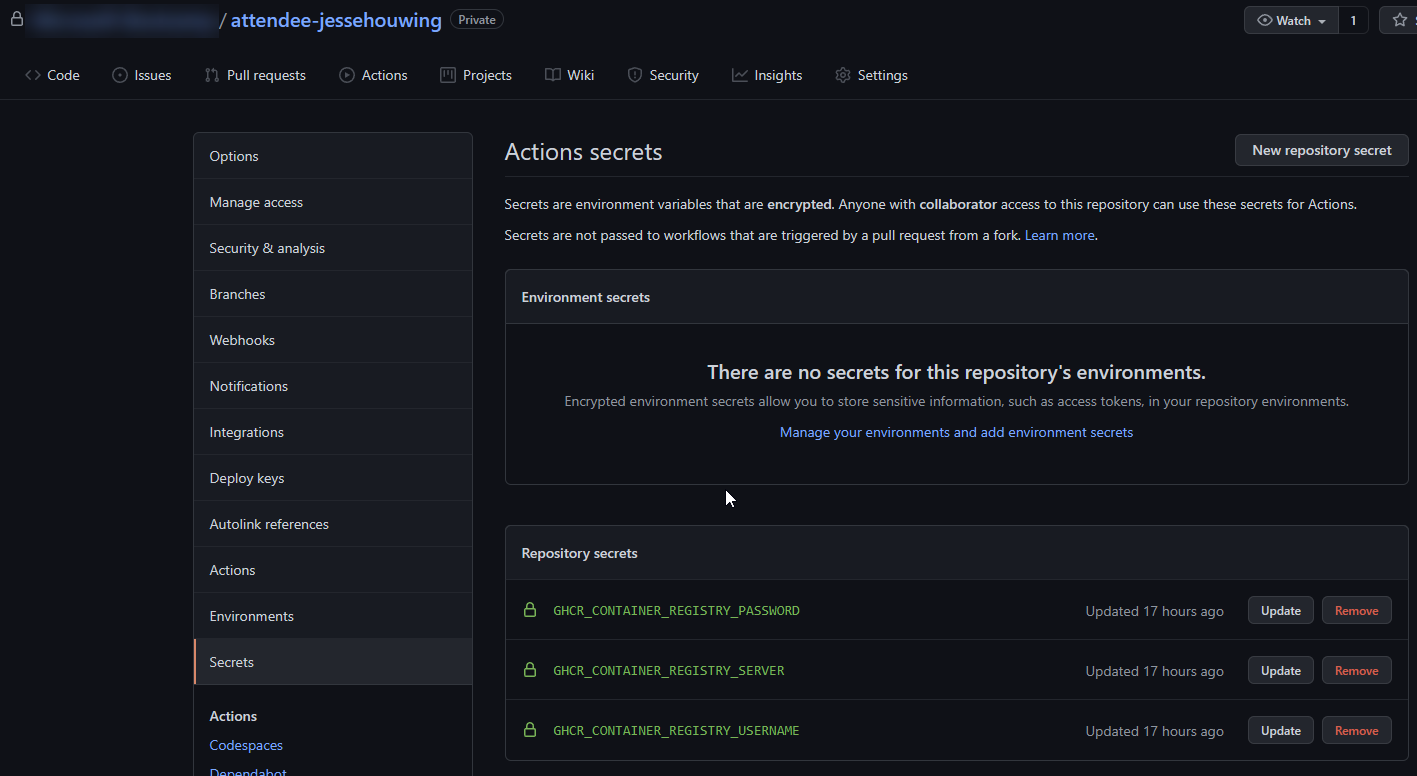
Task: Click the Code tab angle-brackets icon
Action: point(33,75)
